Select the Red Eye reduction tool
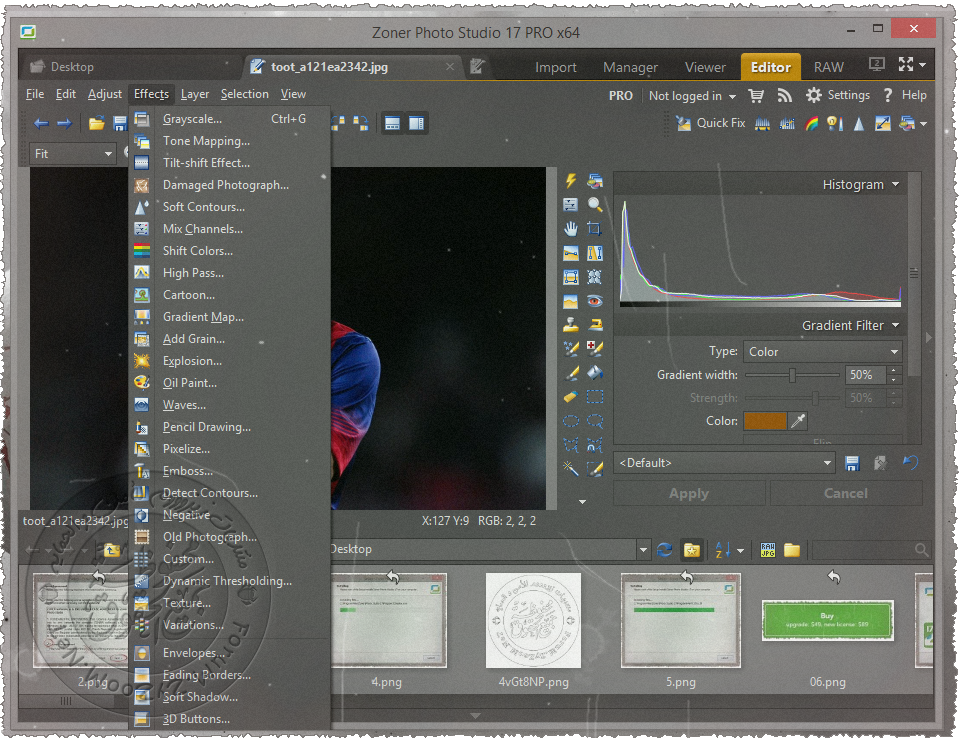 coord(594,301)
